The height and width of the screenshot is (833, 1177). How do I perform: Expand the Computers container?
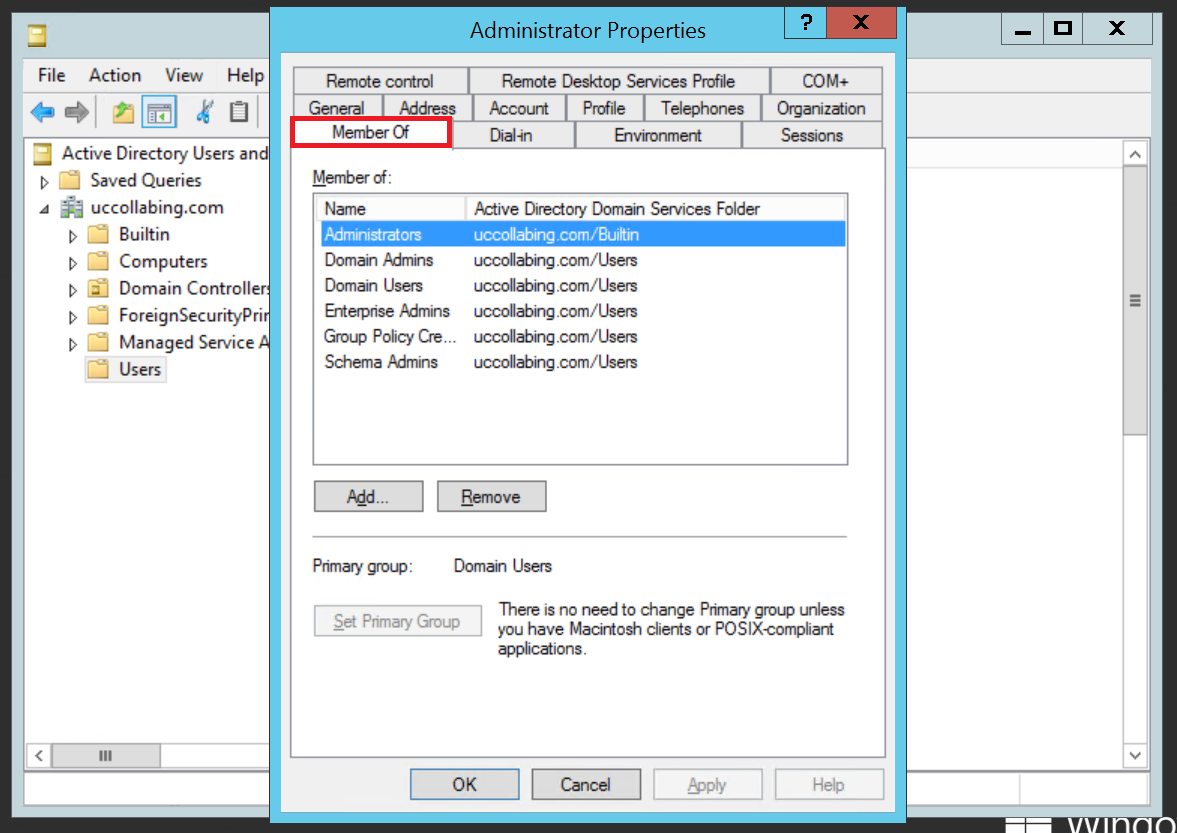[x=73, y=263]
